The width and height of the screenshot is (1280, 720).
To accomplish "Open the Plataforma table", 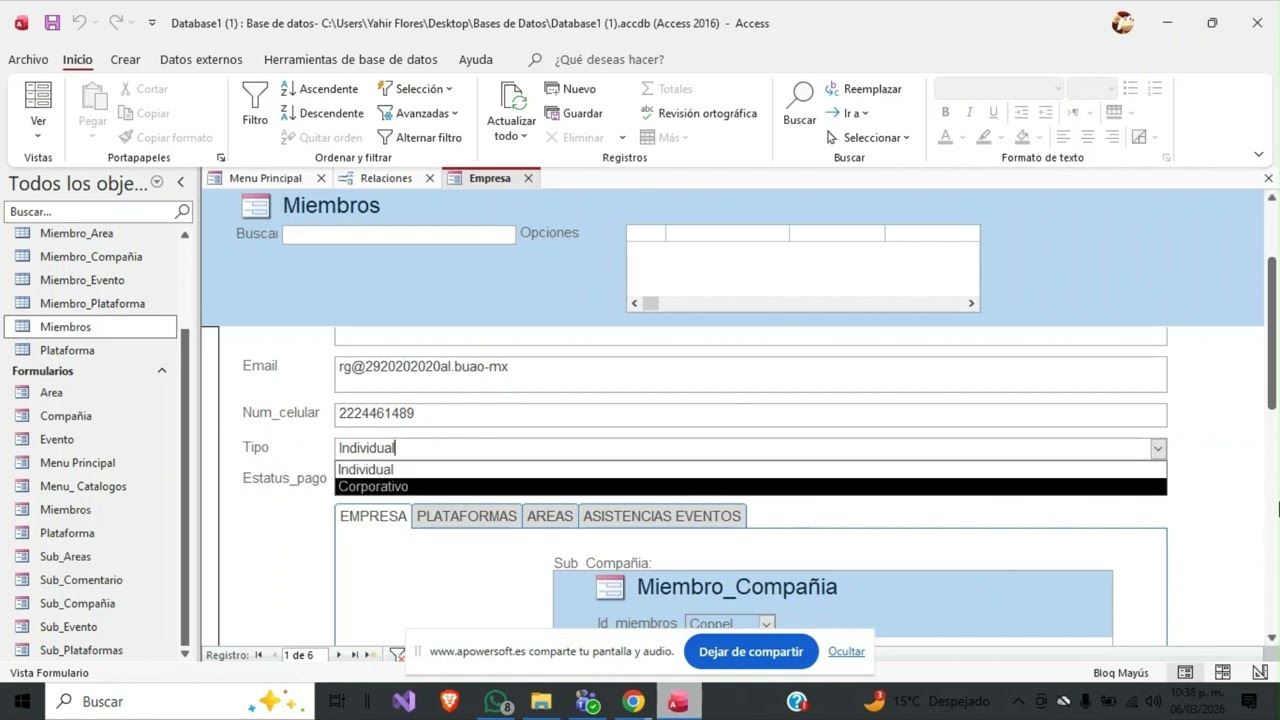I will [x=67, y=350].
